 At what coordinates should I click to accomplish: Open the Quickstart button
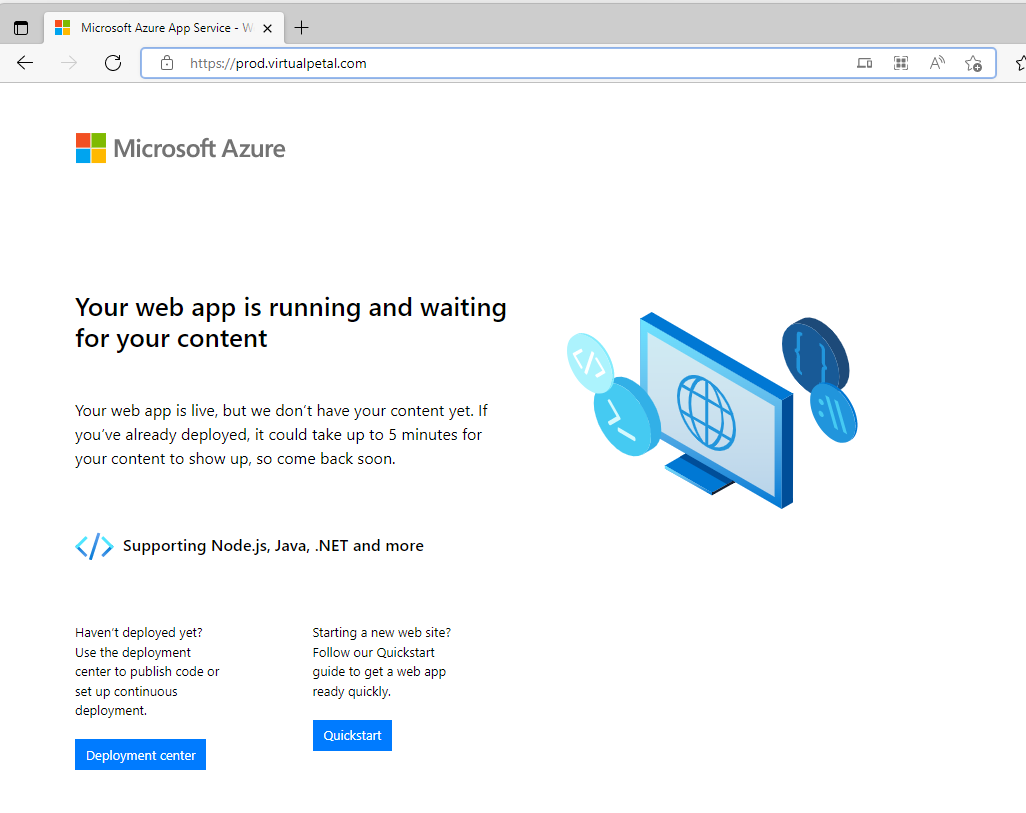pyautogui.click(x=352, y=736)
